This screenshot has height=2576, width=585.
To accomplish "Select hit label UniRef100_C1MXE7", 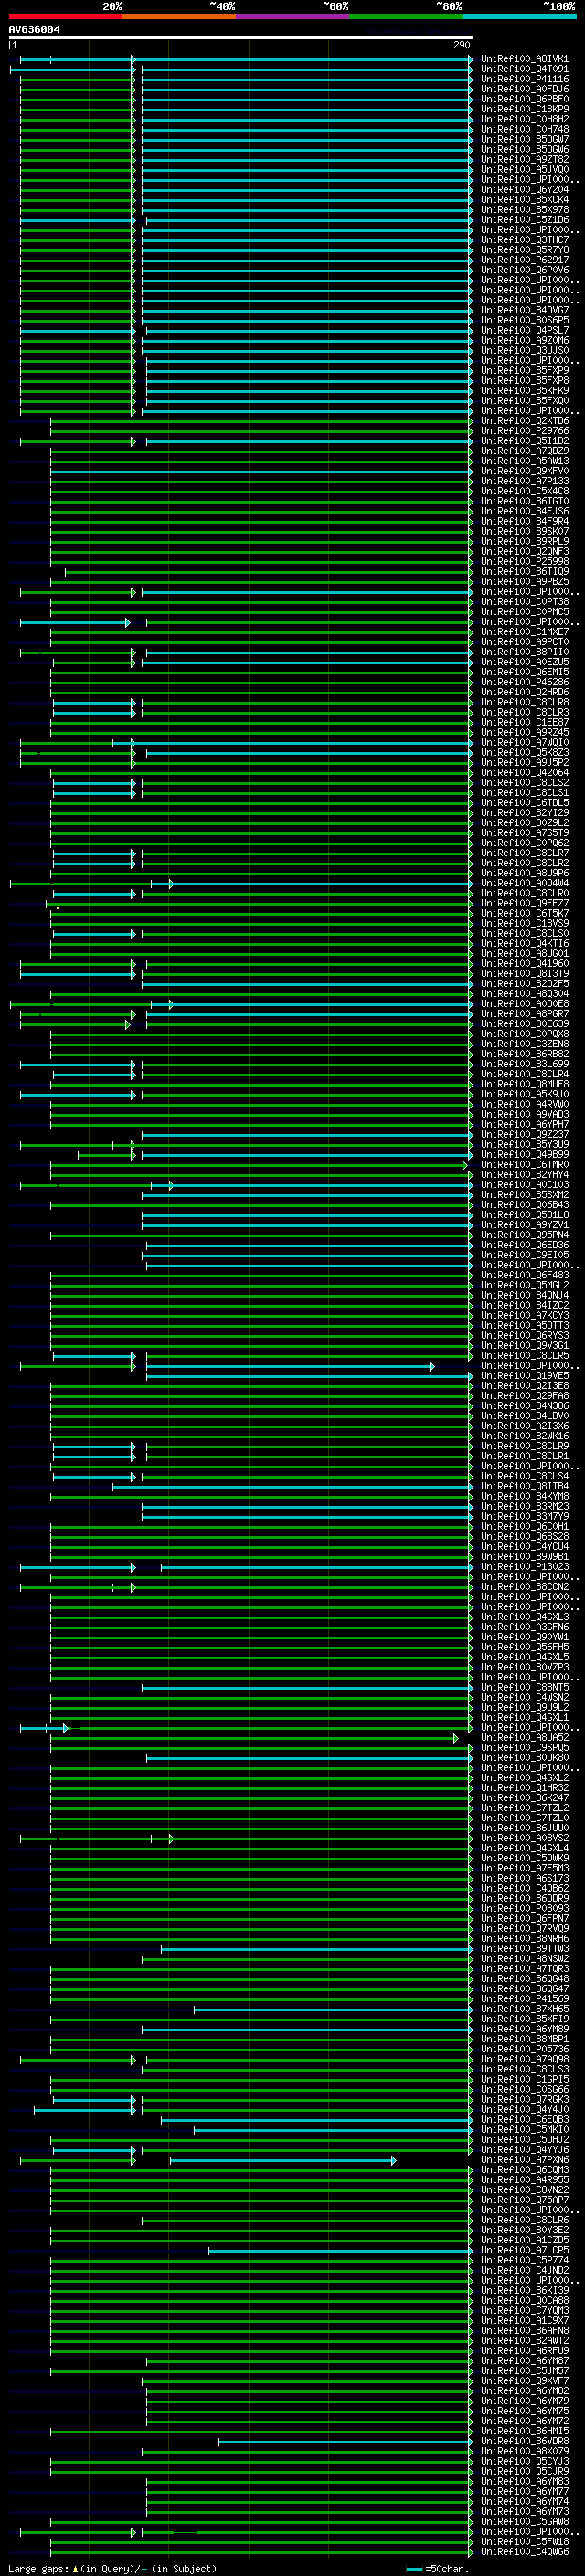I will [x=525, y=633].
